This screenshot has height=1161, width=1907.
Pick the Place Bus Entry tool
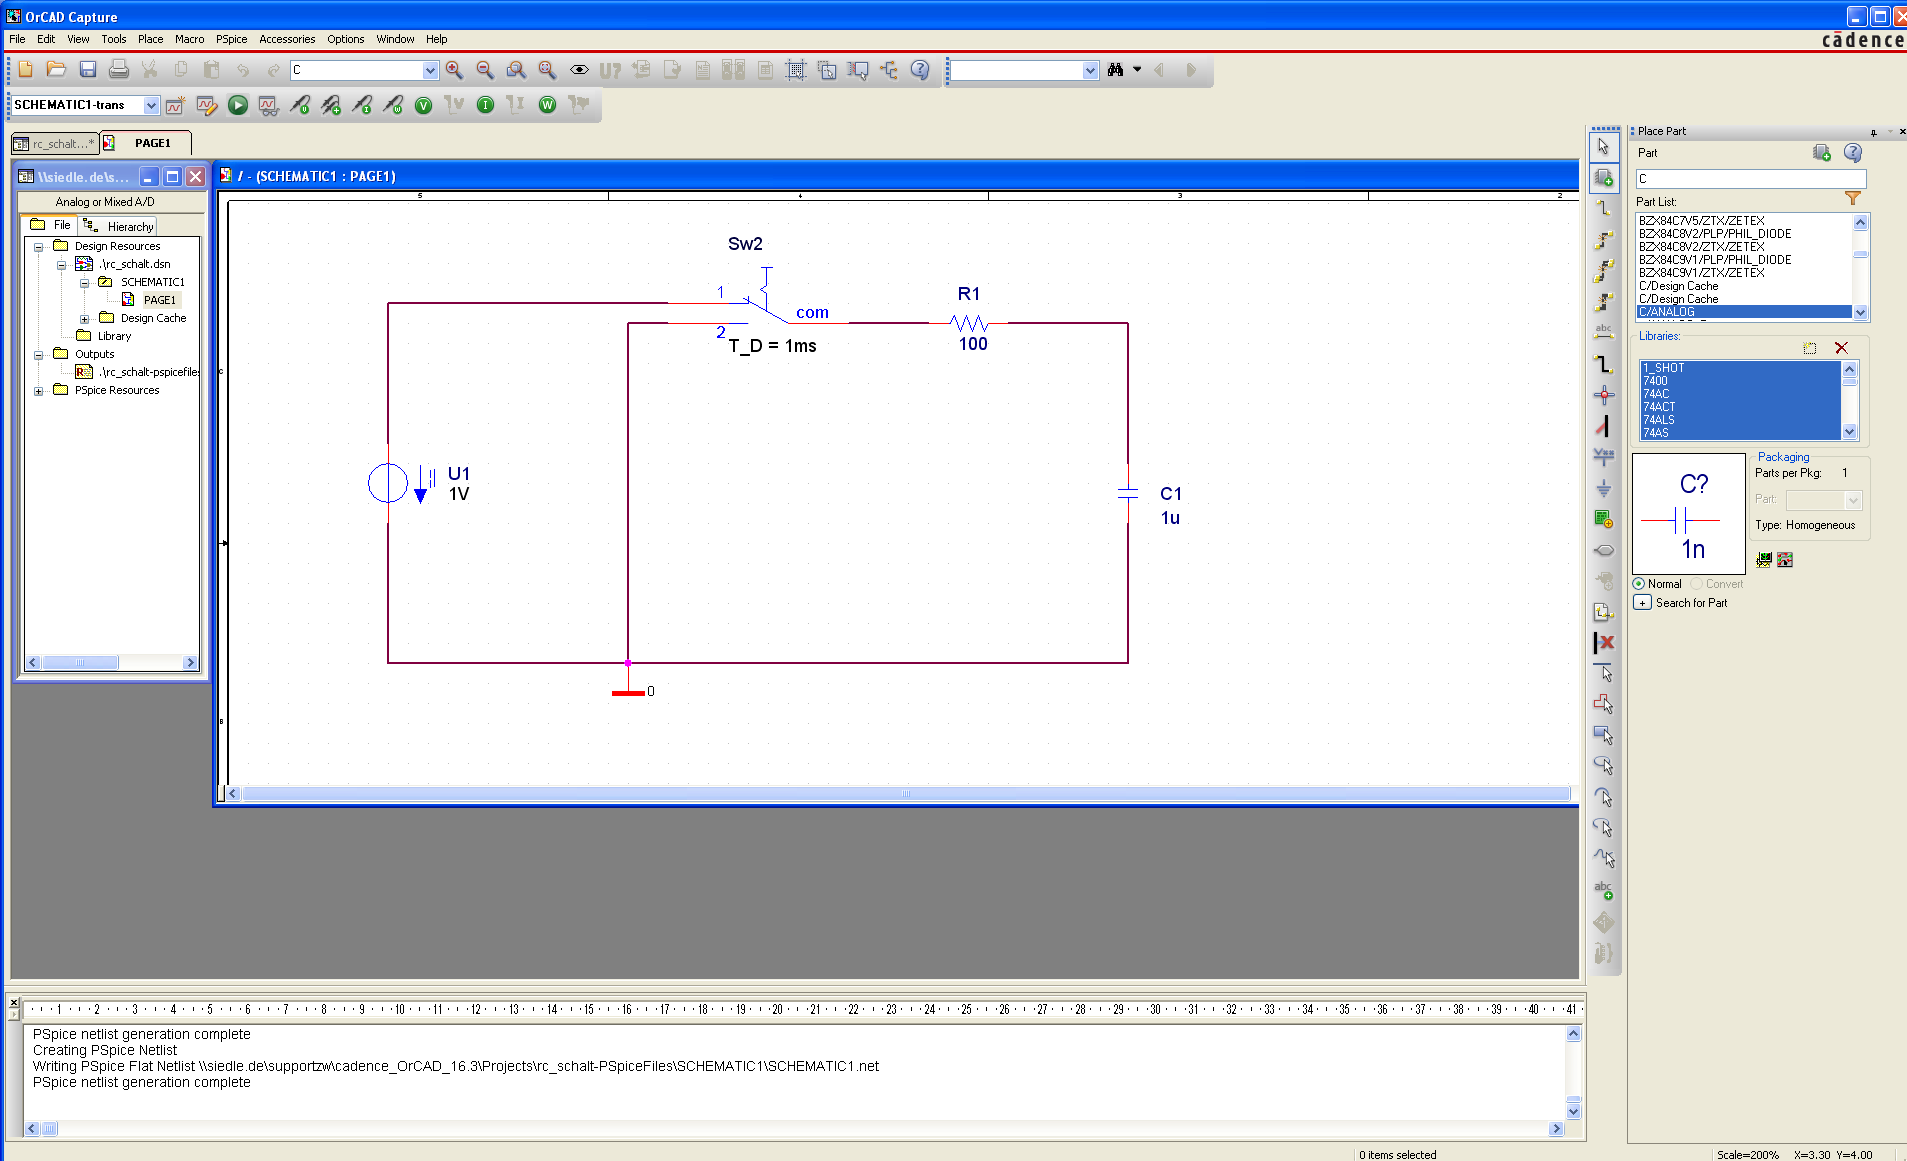(x=1604, y=425)
